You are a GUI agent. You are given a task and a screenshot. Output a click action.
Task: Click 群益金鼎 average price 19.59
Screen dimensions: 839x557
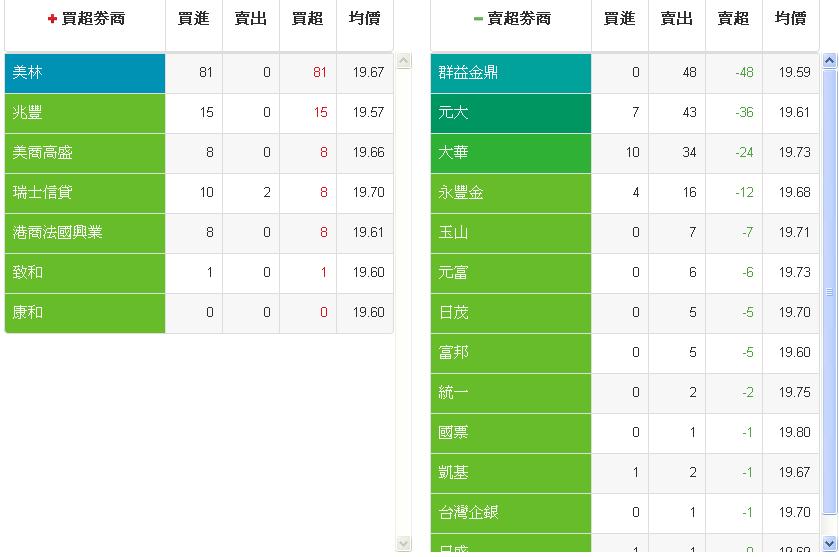(795, 72)
